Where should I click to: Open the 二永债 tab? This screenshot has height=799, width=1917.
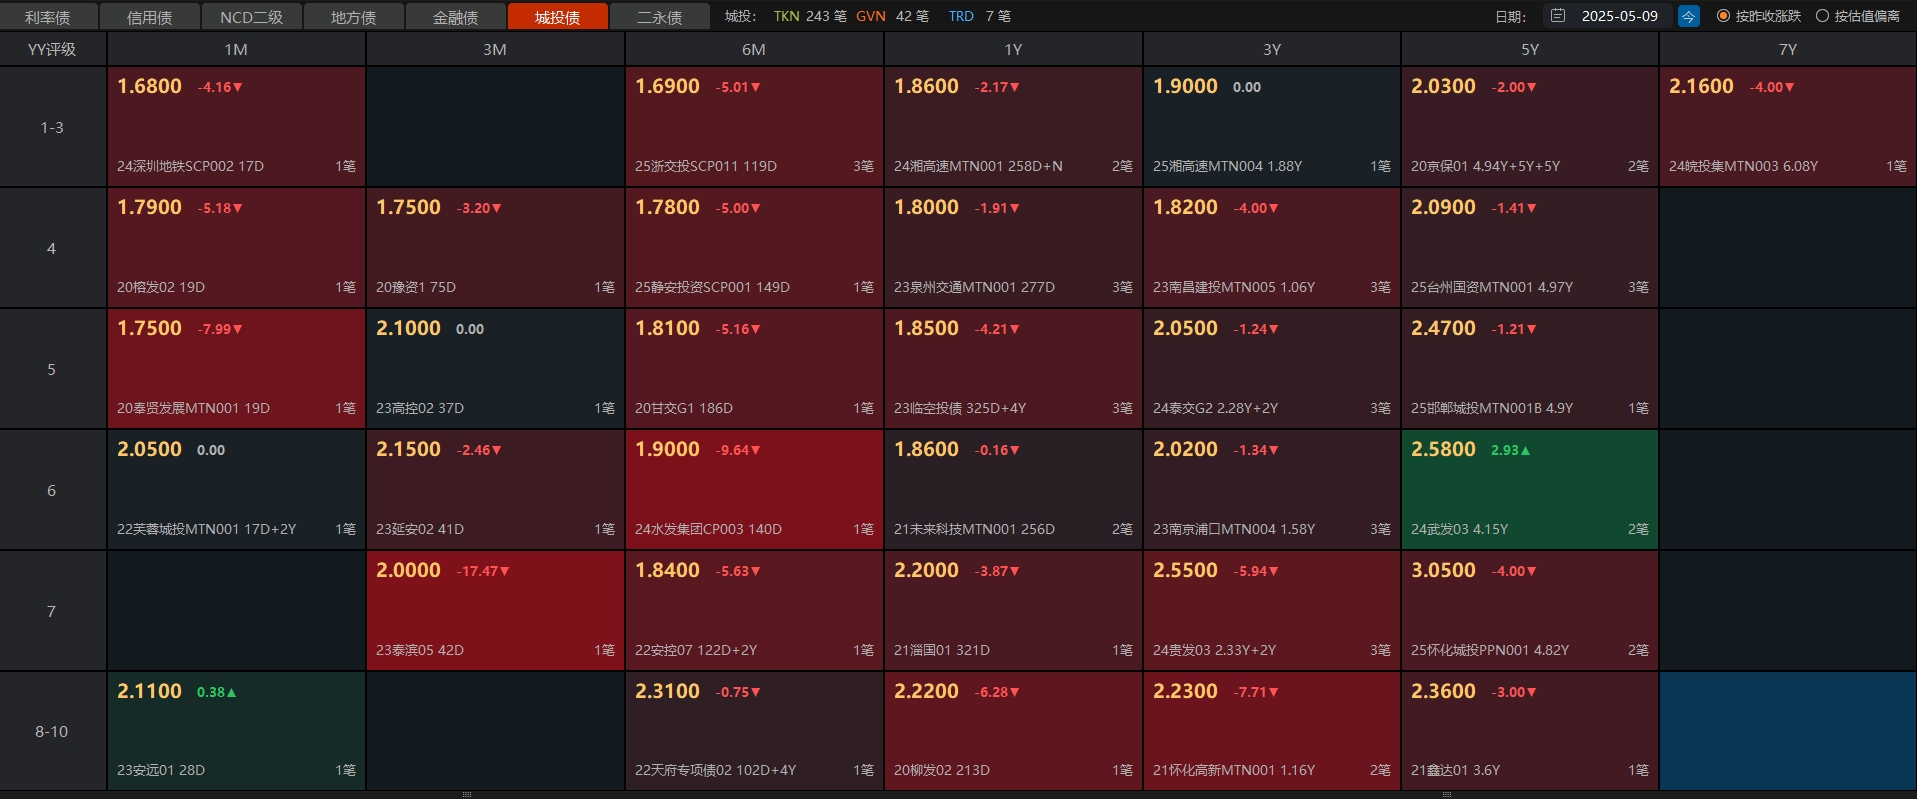(659, 17)
